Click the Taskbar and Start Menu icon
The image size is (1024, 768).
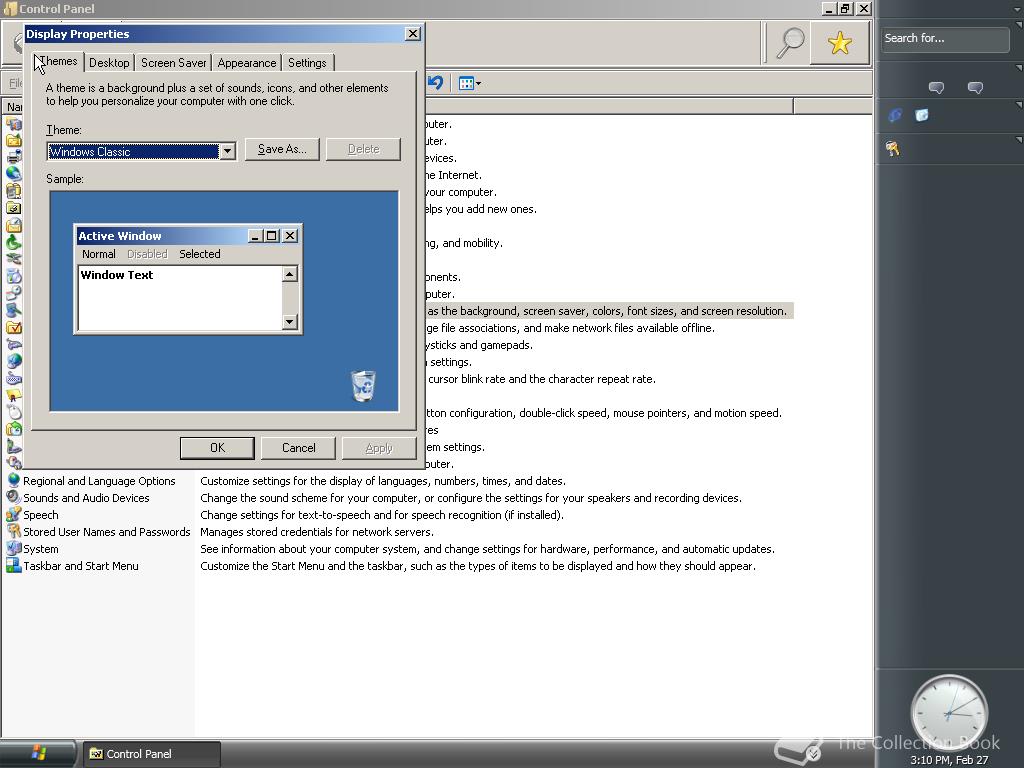pos(13,565)
